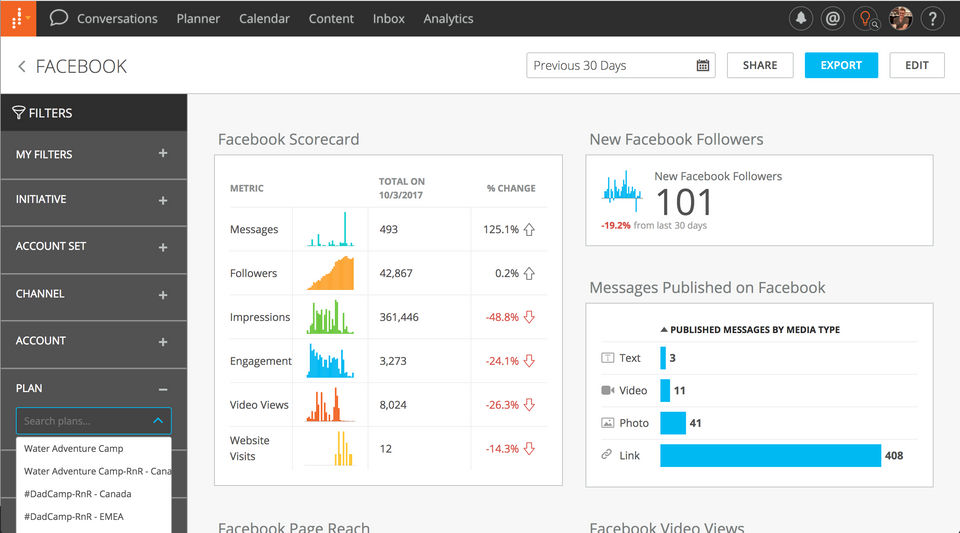The image size is (960, 533).
Task: Click Video Views total 8,024
Action: point(392,404)
